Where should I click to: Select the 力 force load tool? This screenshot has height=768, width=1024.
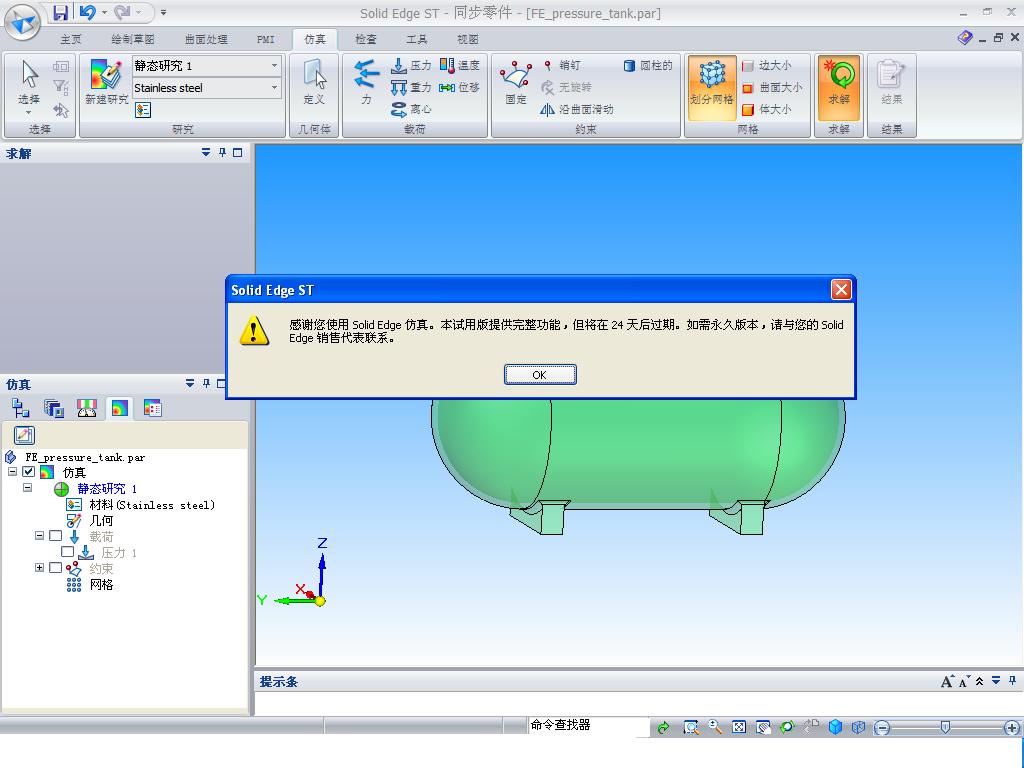click(366, 82)
